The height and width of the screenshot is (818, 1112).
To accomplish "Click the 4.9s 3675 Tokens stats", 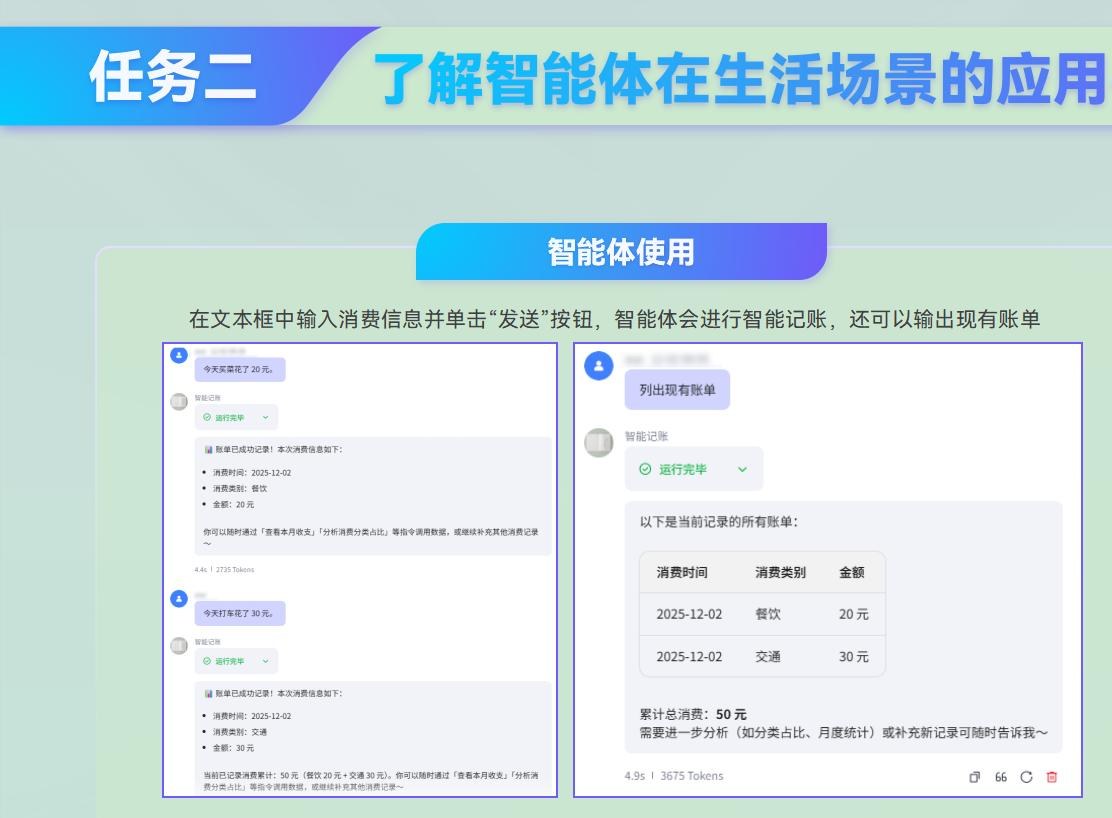I will pyautogui.click(x=674, y=776).
